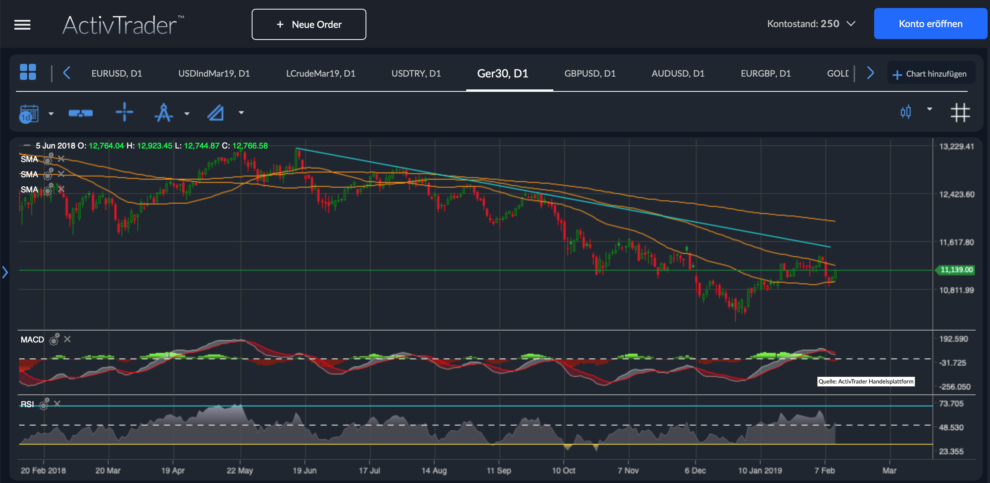Click the plus icon beside Chart hinzufügen
This screenshot has height=483, width=990.
(x=897, y=75)
